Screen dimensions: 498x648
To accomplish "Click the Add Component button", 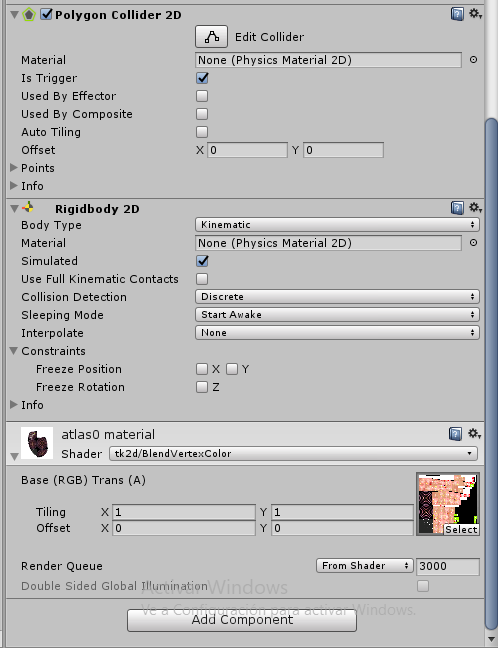I will coord(242,620).
